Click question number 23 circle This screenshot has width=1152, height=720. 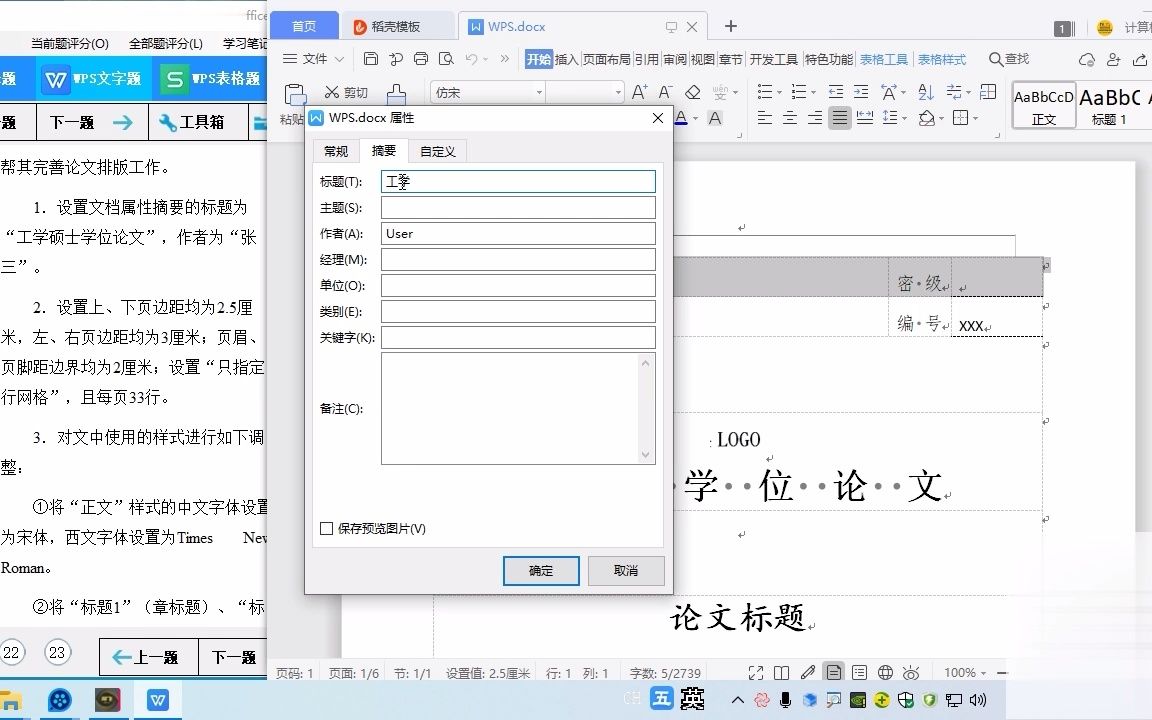coord(57,652)
